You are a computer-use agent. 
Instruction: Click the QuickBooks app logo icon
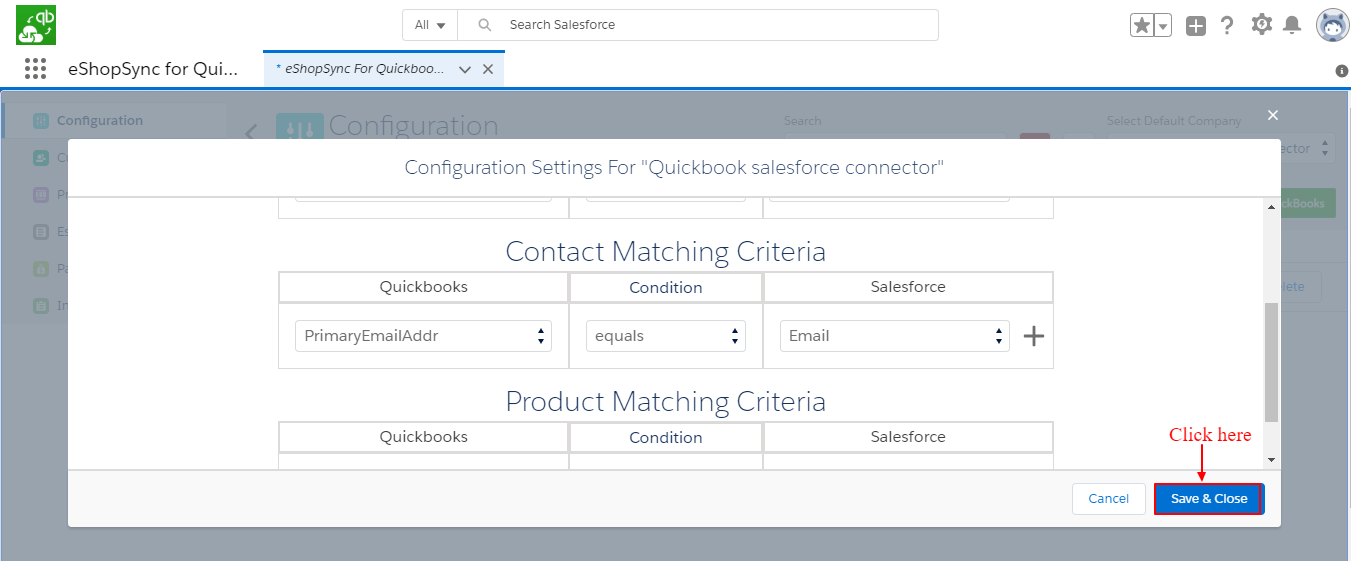pyautogui.click(x=36, y=25)
